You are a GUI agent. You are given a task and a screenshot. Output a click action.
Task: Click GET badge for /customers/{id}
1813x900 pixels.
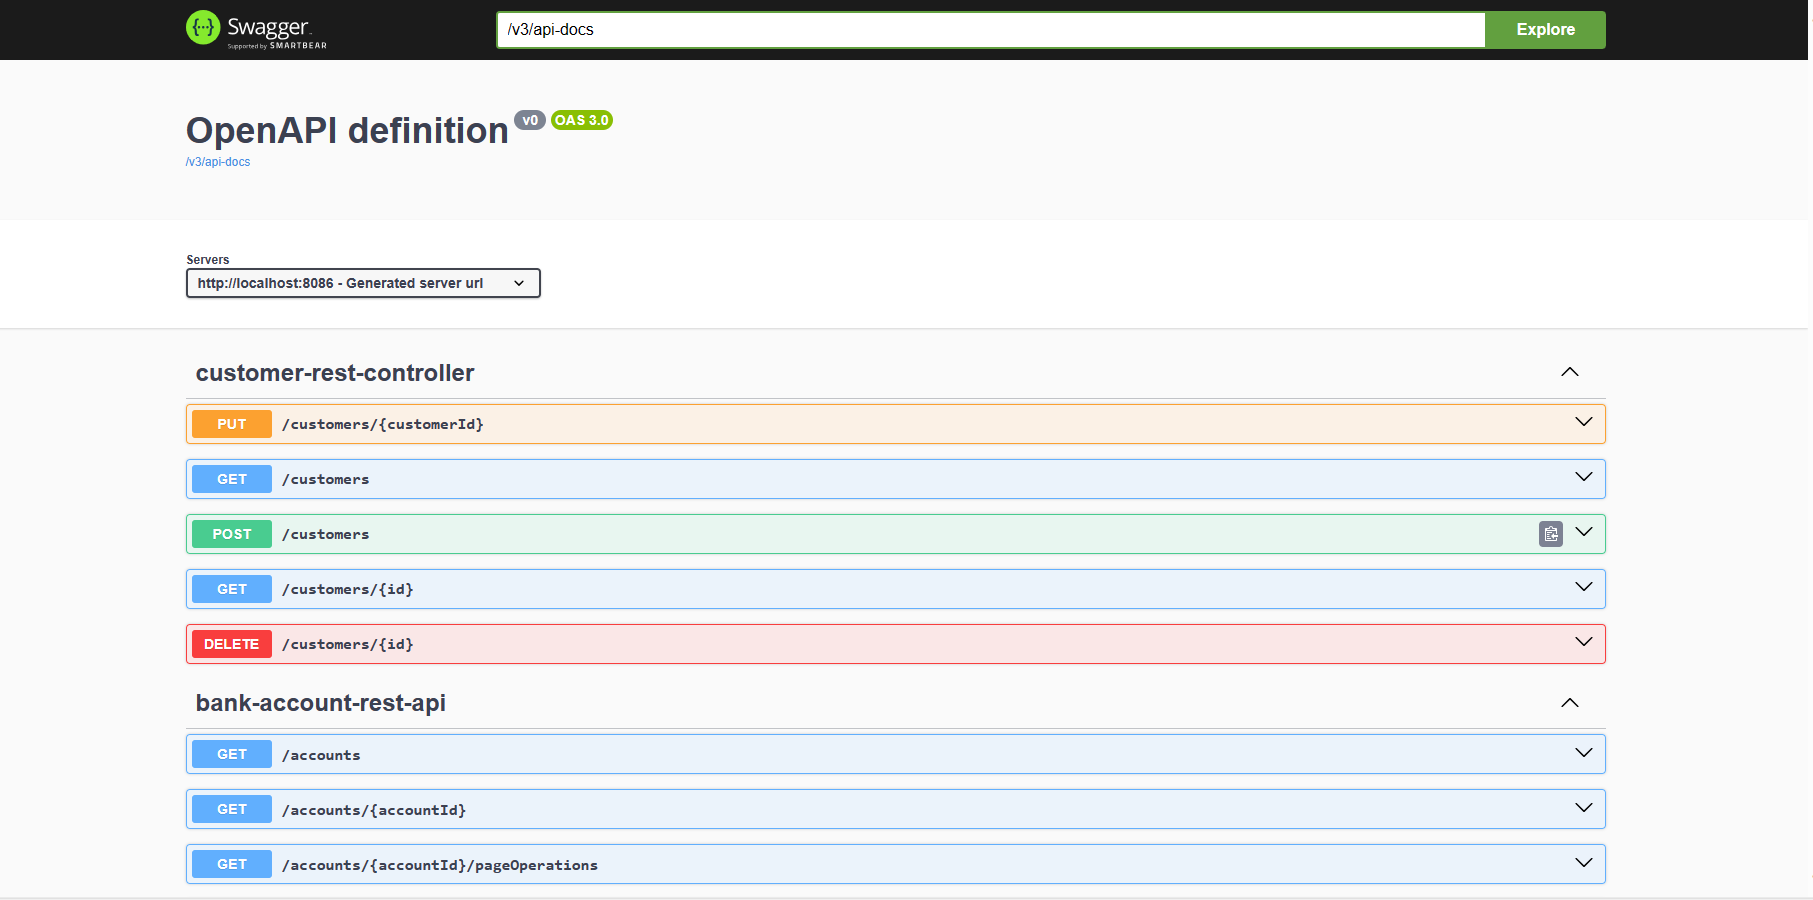click(x=232, y=589)
